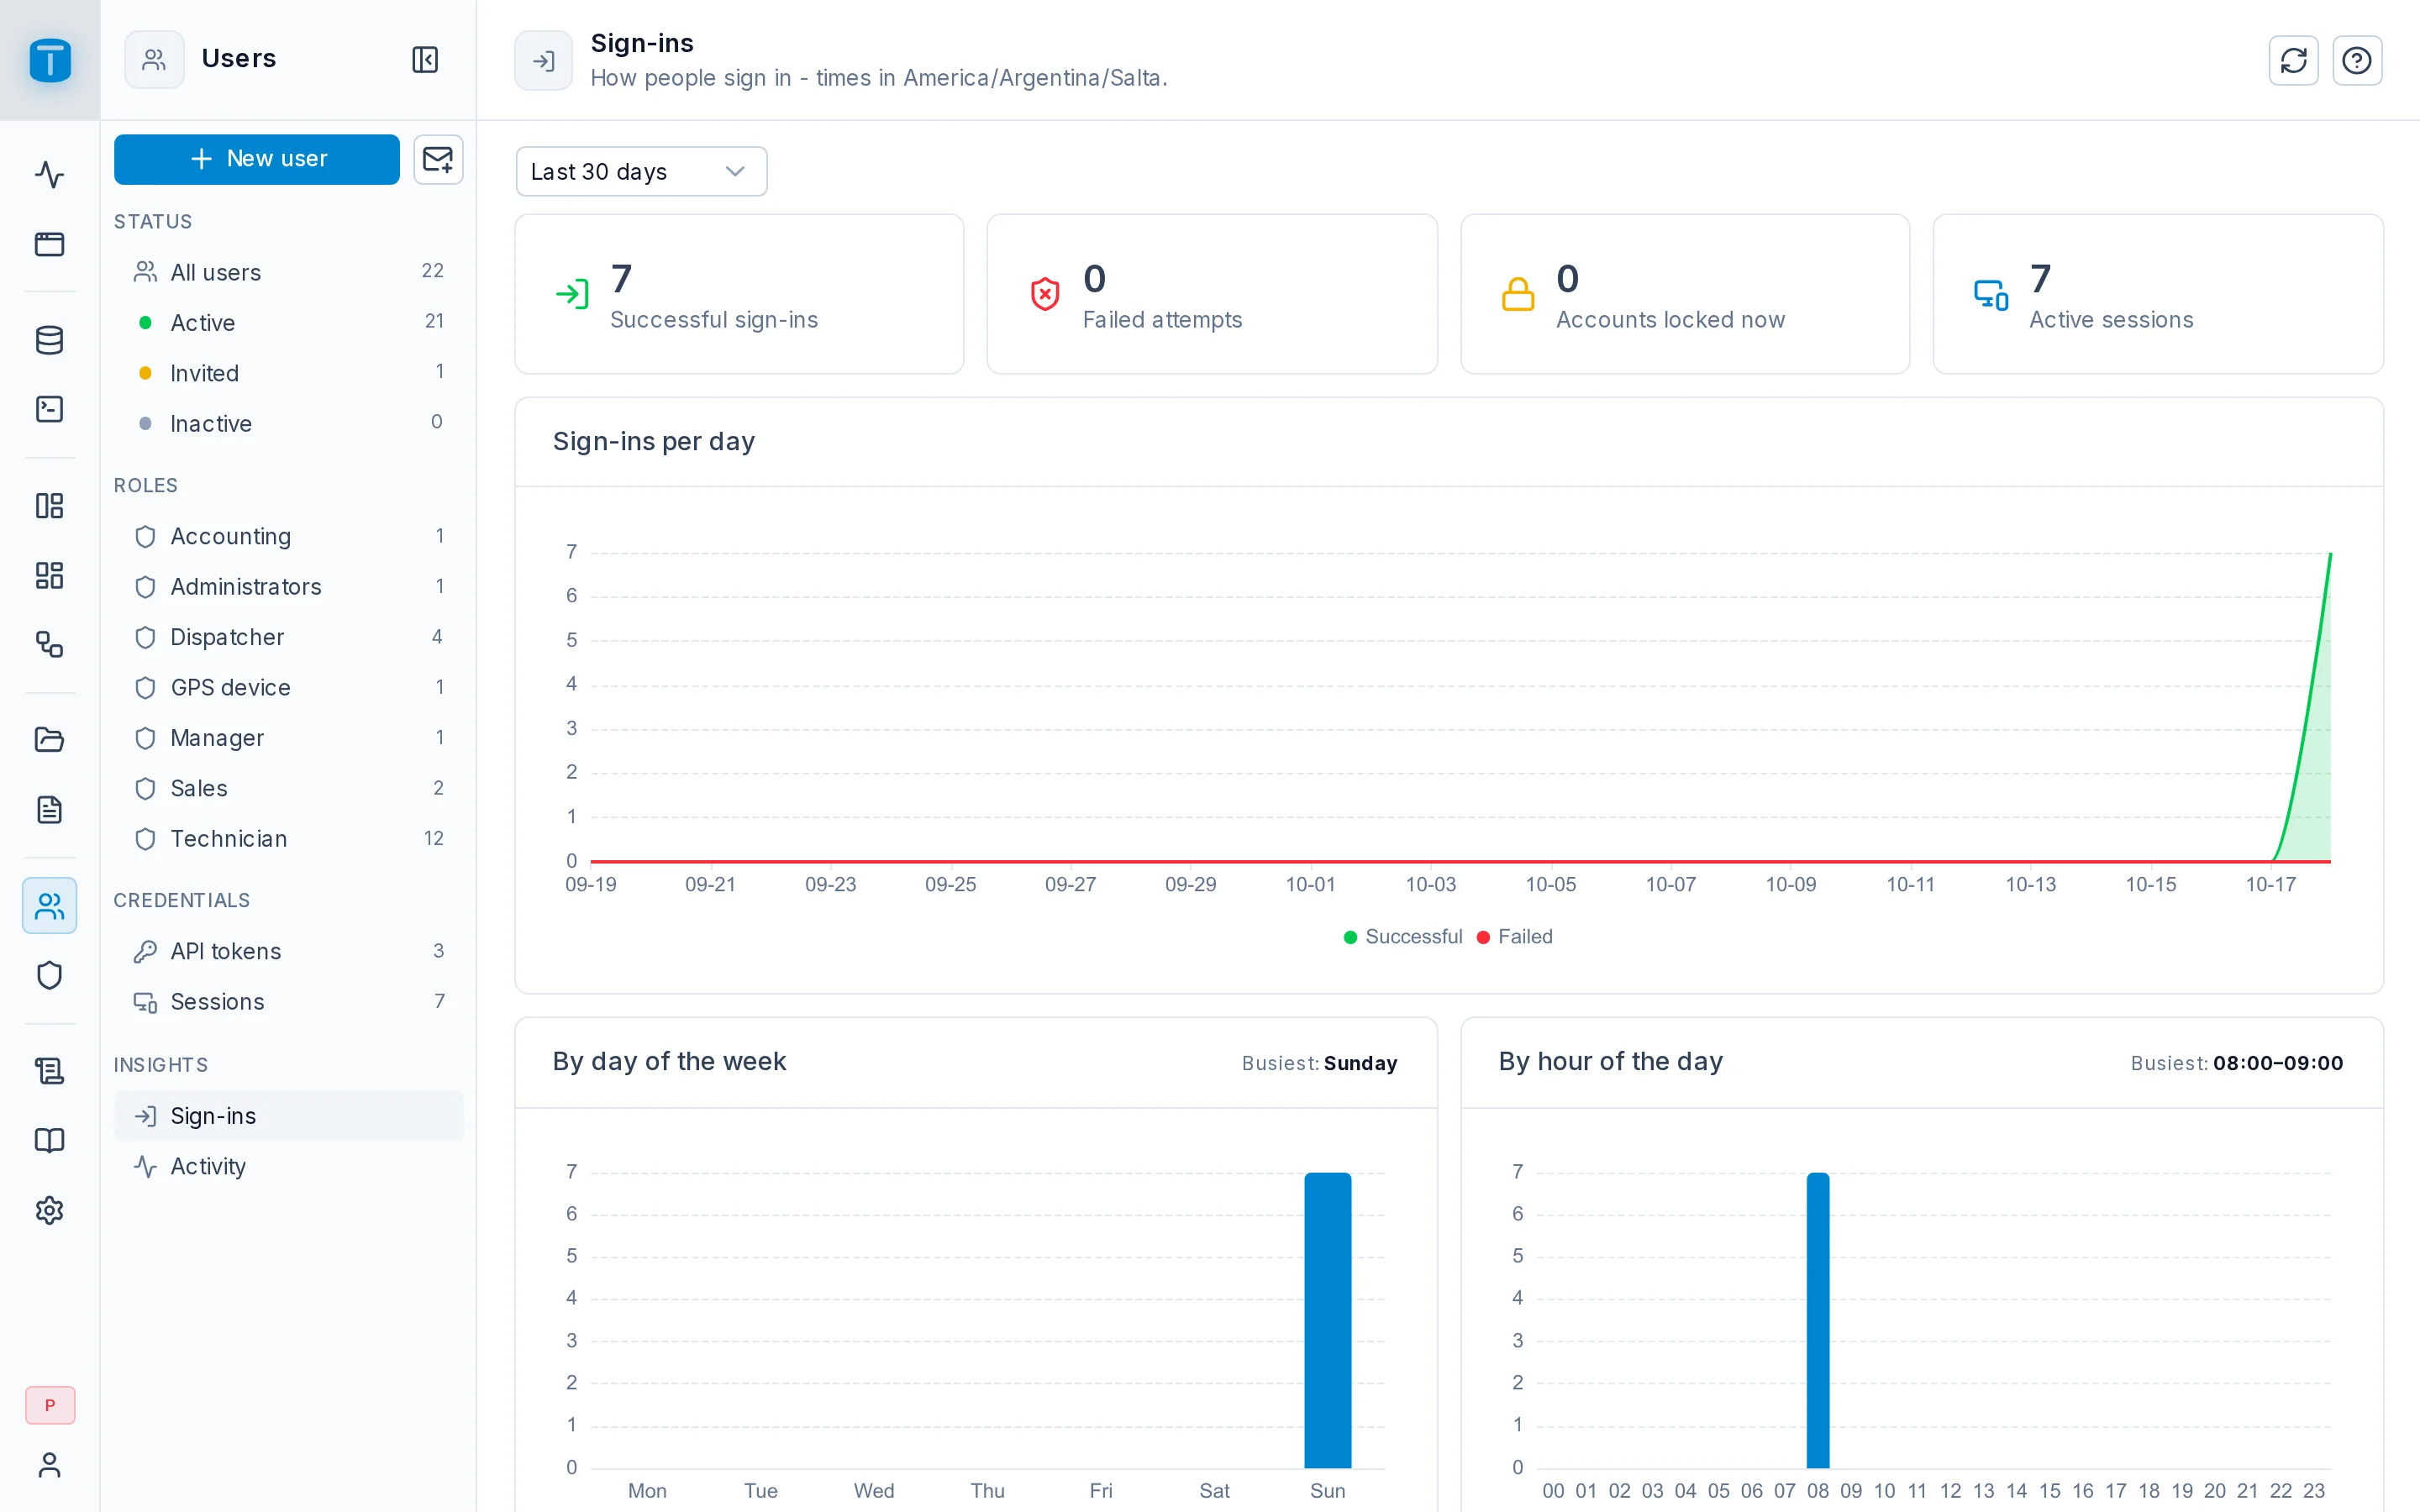2420x1512 pixels.
Task: Filter by Inactive status
Action: pos(288,423)
